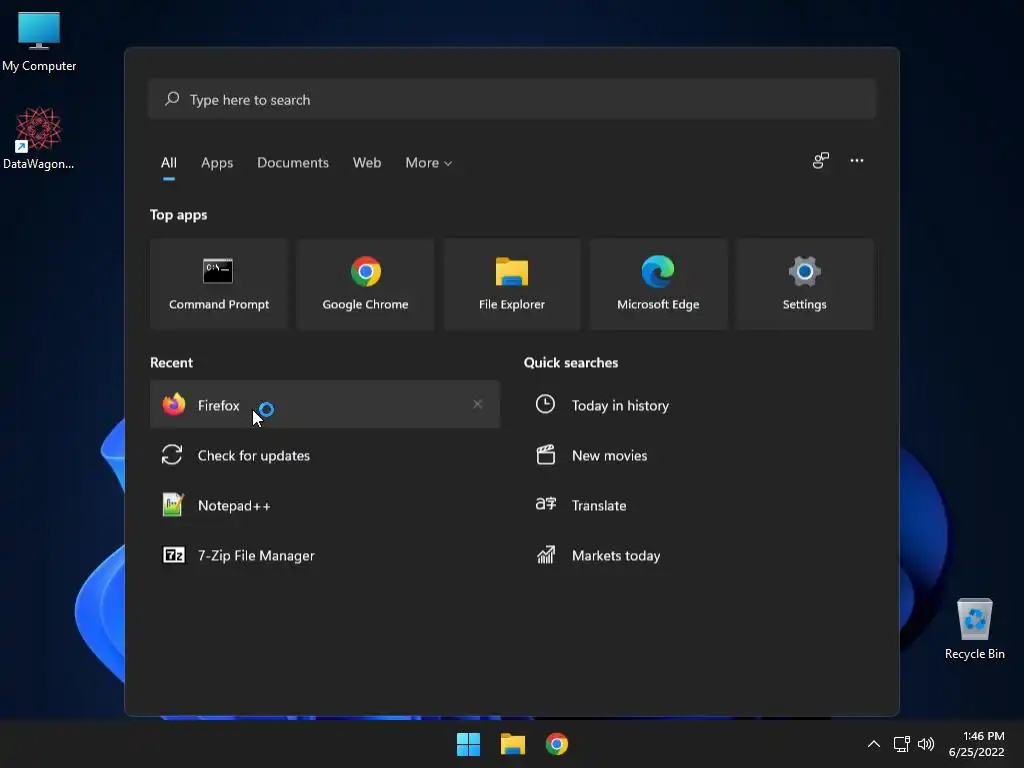This screenshot has height=768, width=1024.
Task: Open Firefox from the Recent list
Action: pyautogui.click(x=325, y=405)
